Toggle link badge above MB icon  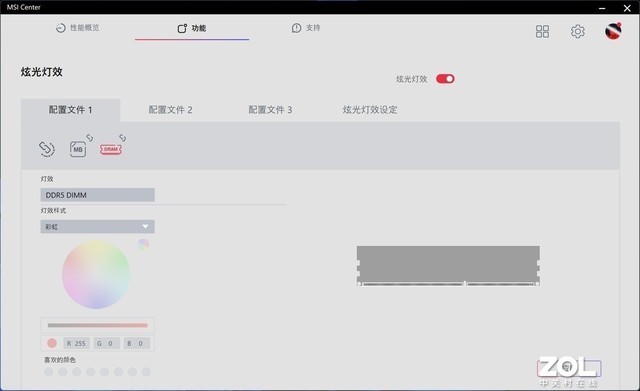click(90, 138)
